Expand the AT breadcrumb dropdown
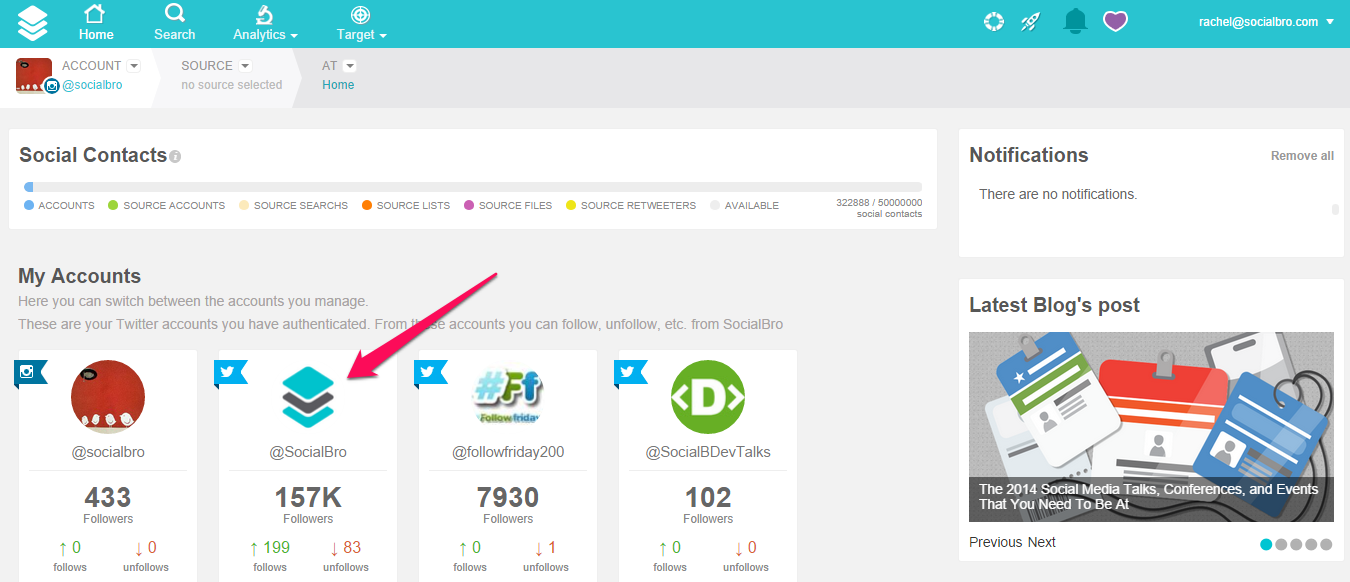Viewport: 1350px width, 582px height. click(x=350, y=66)
